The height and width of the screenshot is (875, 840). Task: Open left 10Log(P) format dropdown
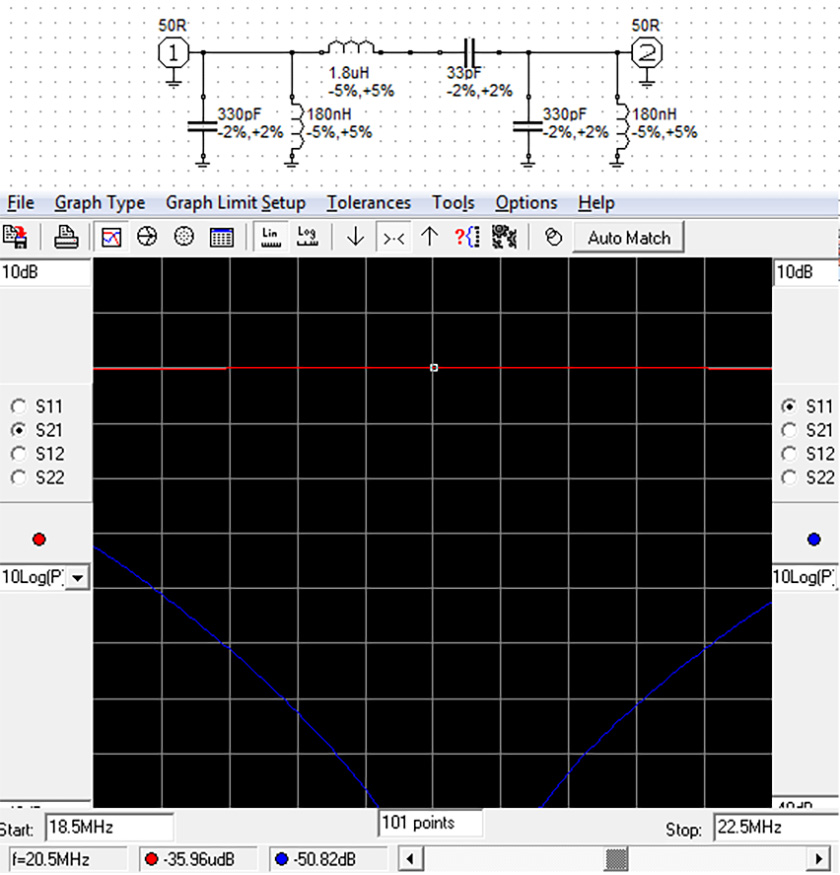78,577
